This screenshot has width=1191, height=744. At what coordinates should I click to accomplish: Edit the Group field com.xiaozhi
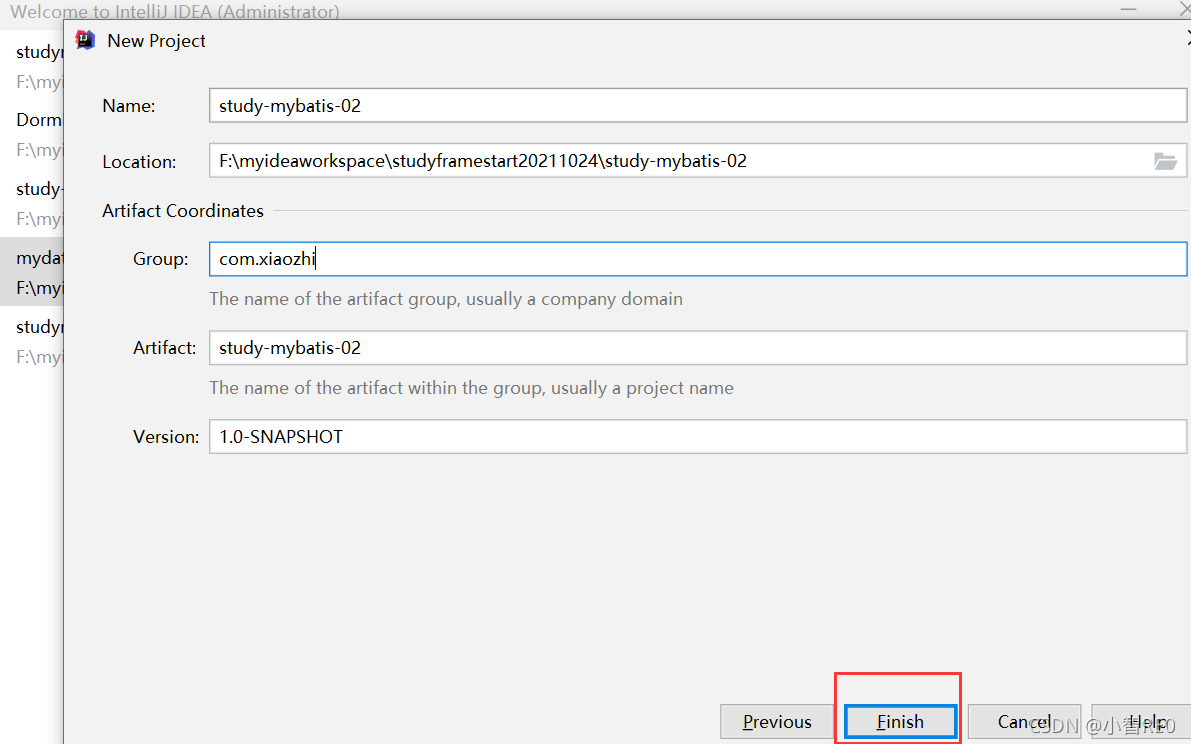point(698,259)
